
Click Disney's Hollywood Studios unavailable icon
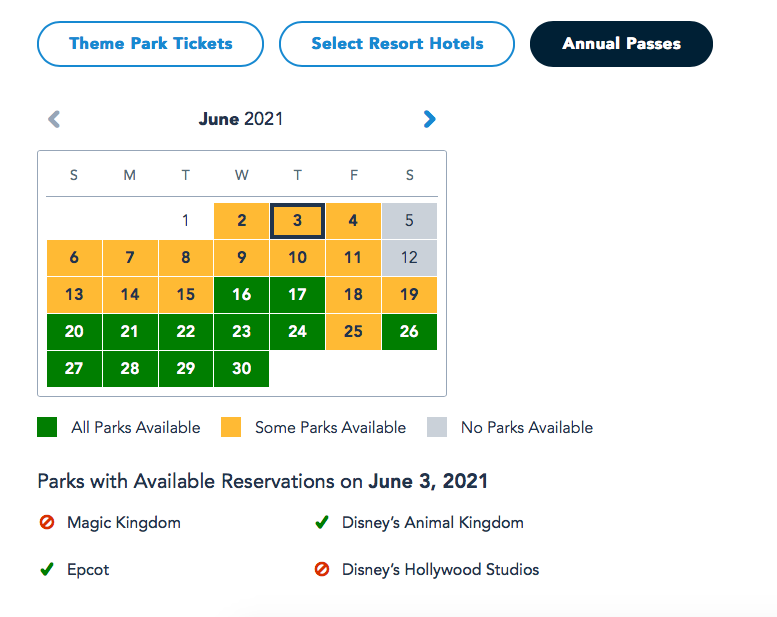(x=322, y=570)
